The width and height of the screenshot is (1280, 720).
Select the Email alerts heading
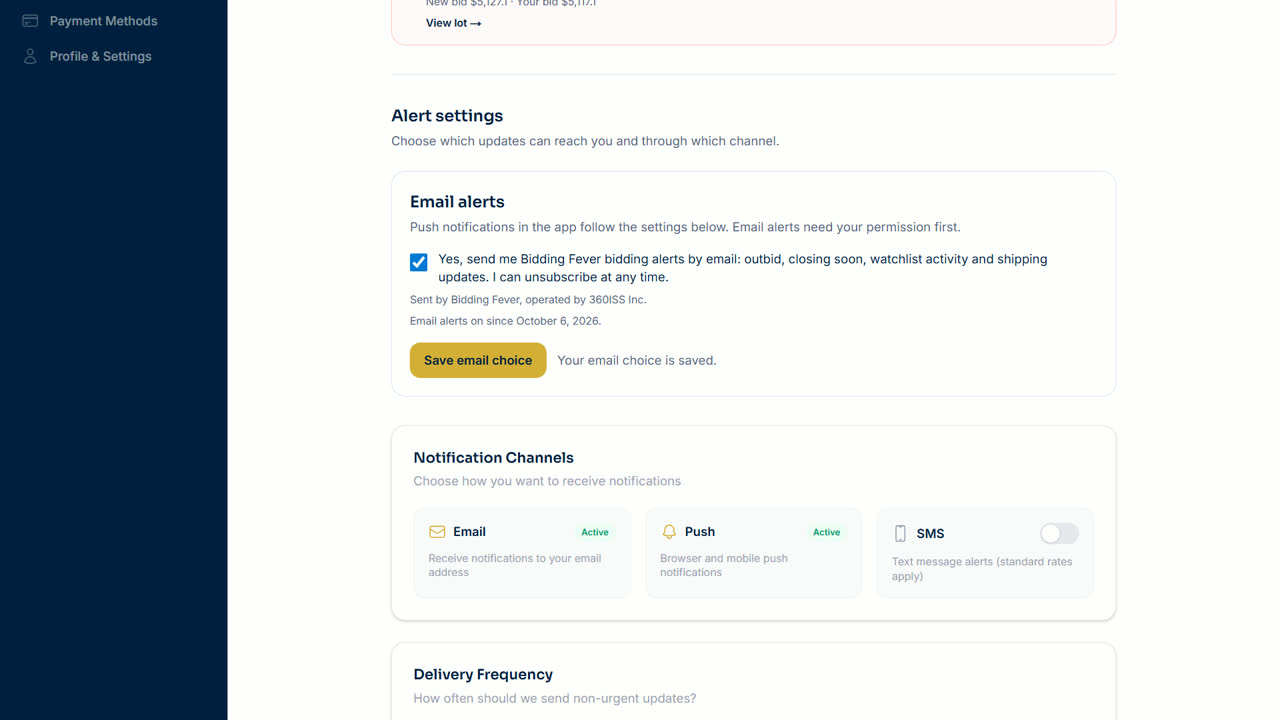457,201
